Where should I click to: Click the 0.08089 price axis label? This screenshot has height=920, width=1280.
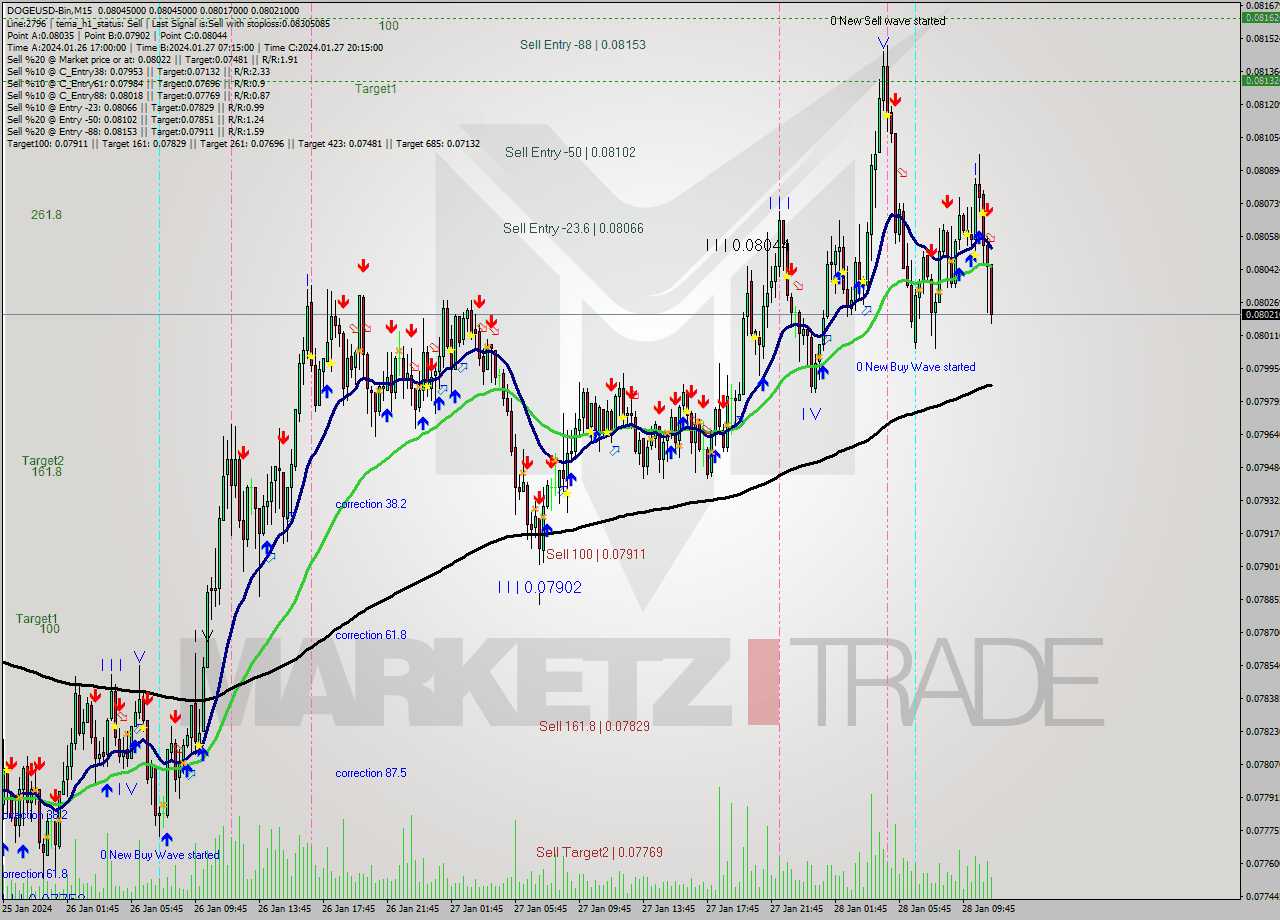click(1264, 170)
